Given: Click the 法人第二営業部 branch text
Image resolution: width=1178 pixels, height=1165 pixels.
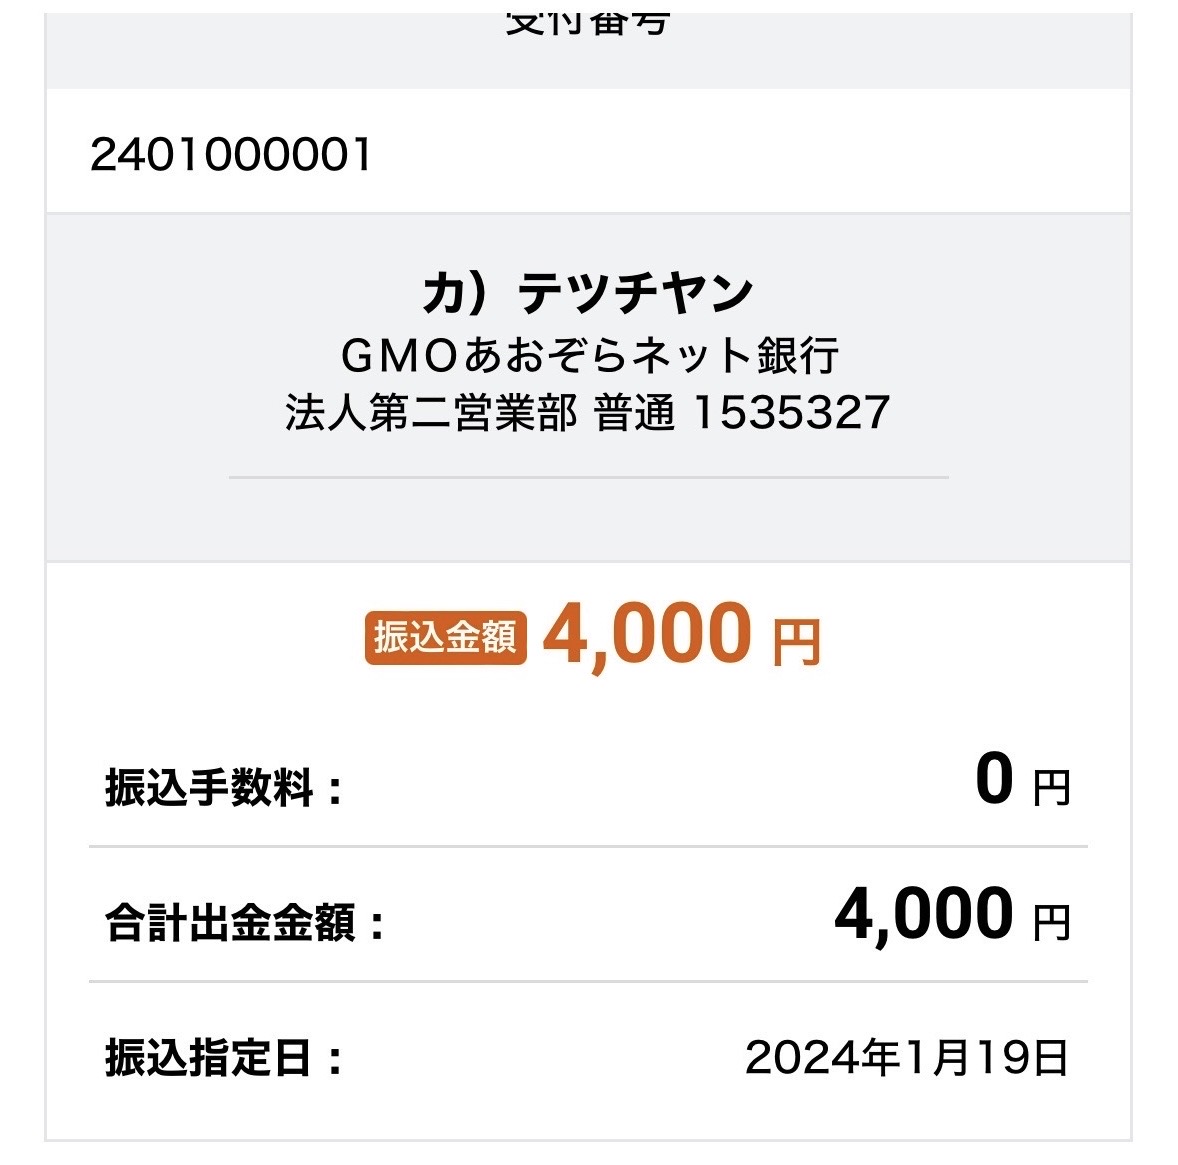Looking at the screenshot, I should pos(431,413).
